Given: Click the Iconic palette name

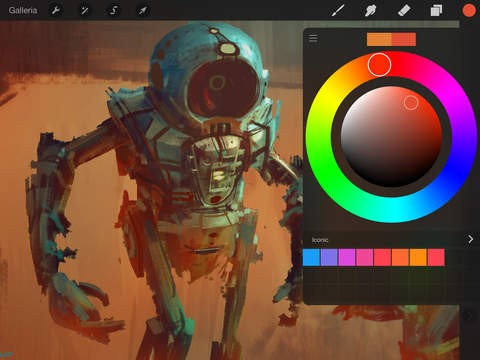Looking at the screenshot, I should (x=320, y=240).
